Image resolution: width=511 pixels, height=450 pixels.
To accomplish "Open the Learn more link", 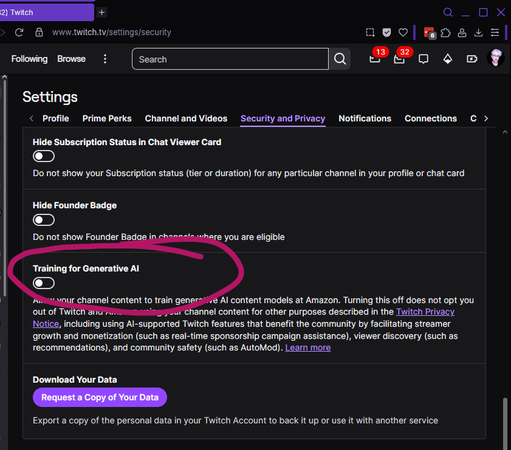I will 308,348.
